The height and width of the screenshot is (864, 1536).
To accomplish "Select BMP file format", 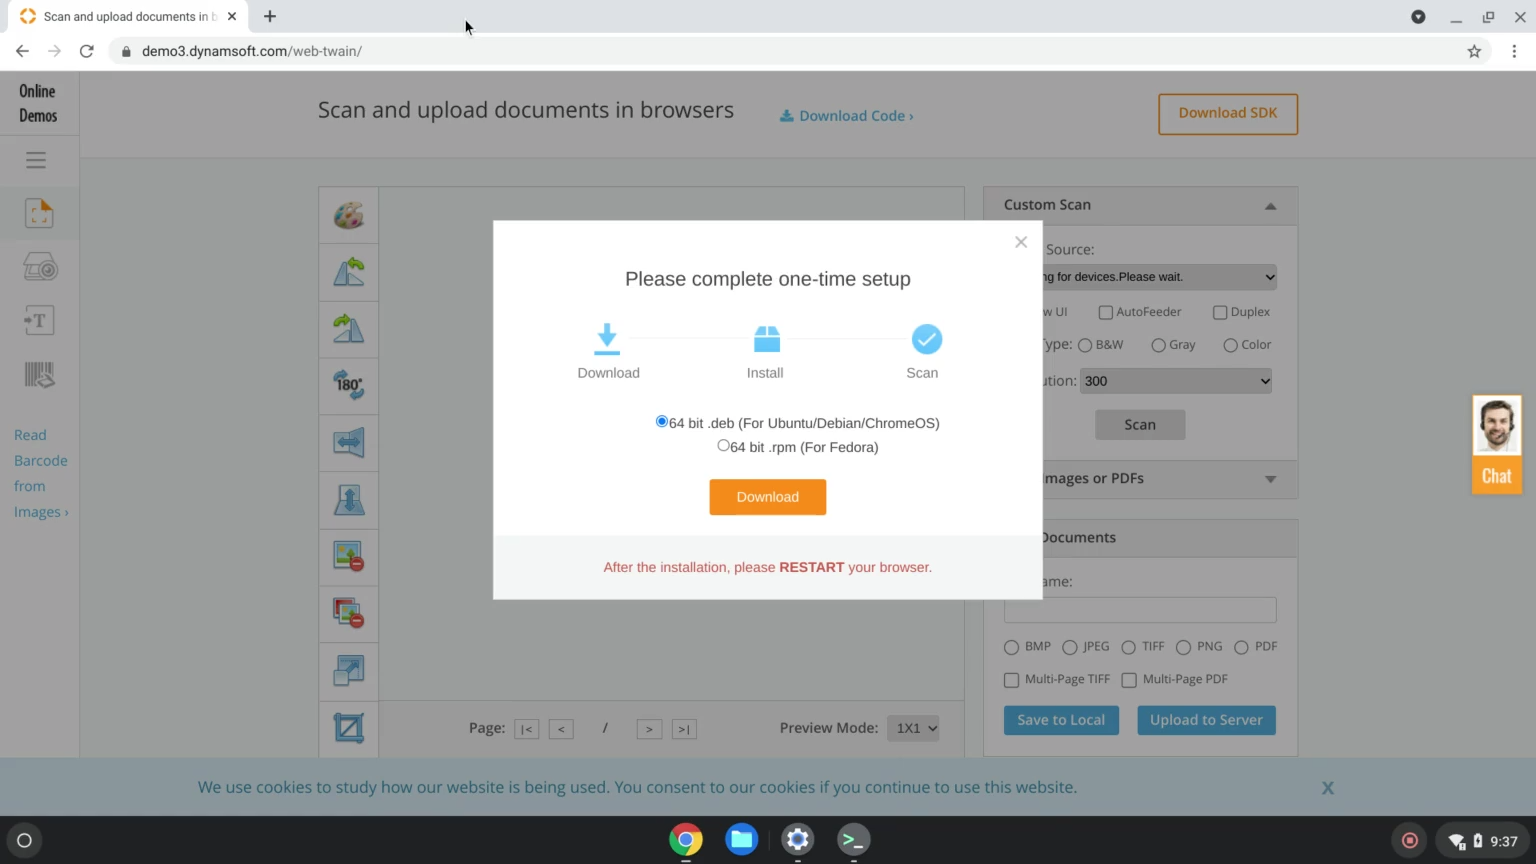I will coord(1011,647).
